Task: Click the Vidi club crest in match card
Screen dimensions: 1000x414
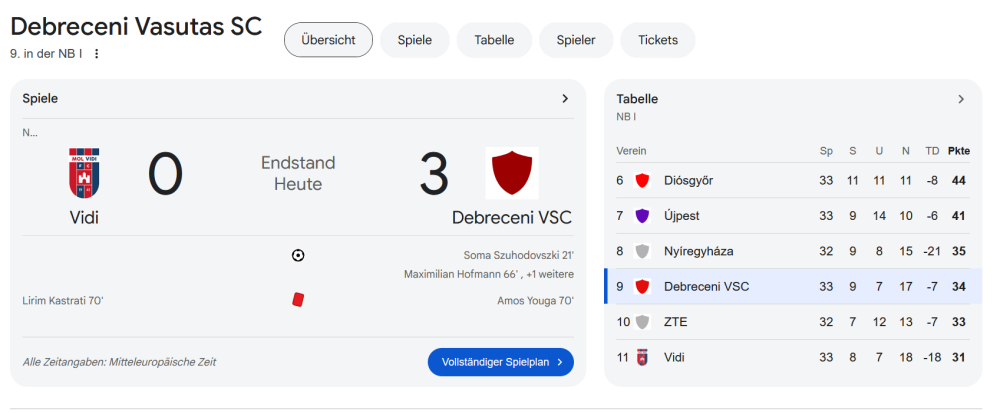Action: click(84, 174)
